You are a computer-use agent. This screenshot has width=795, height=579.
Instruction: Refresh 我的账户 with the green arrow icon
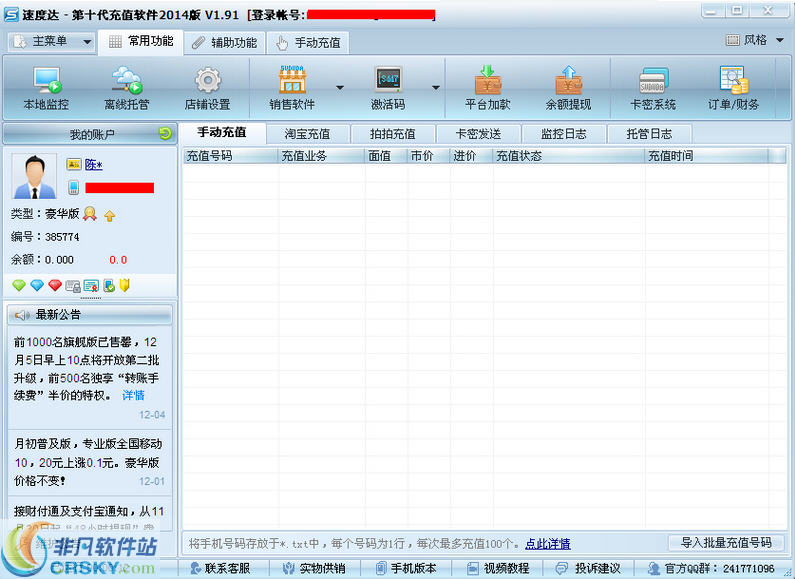[165, 133]
